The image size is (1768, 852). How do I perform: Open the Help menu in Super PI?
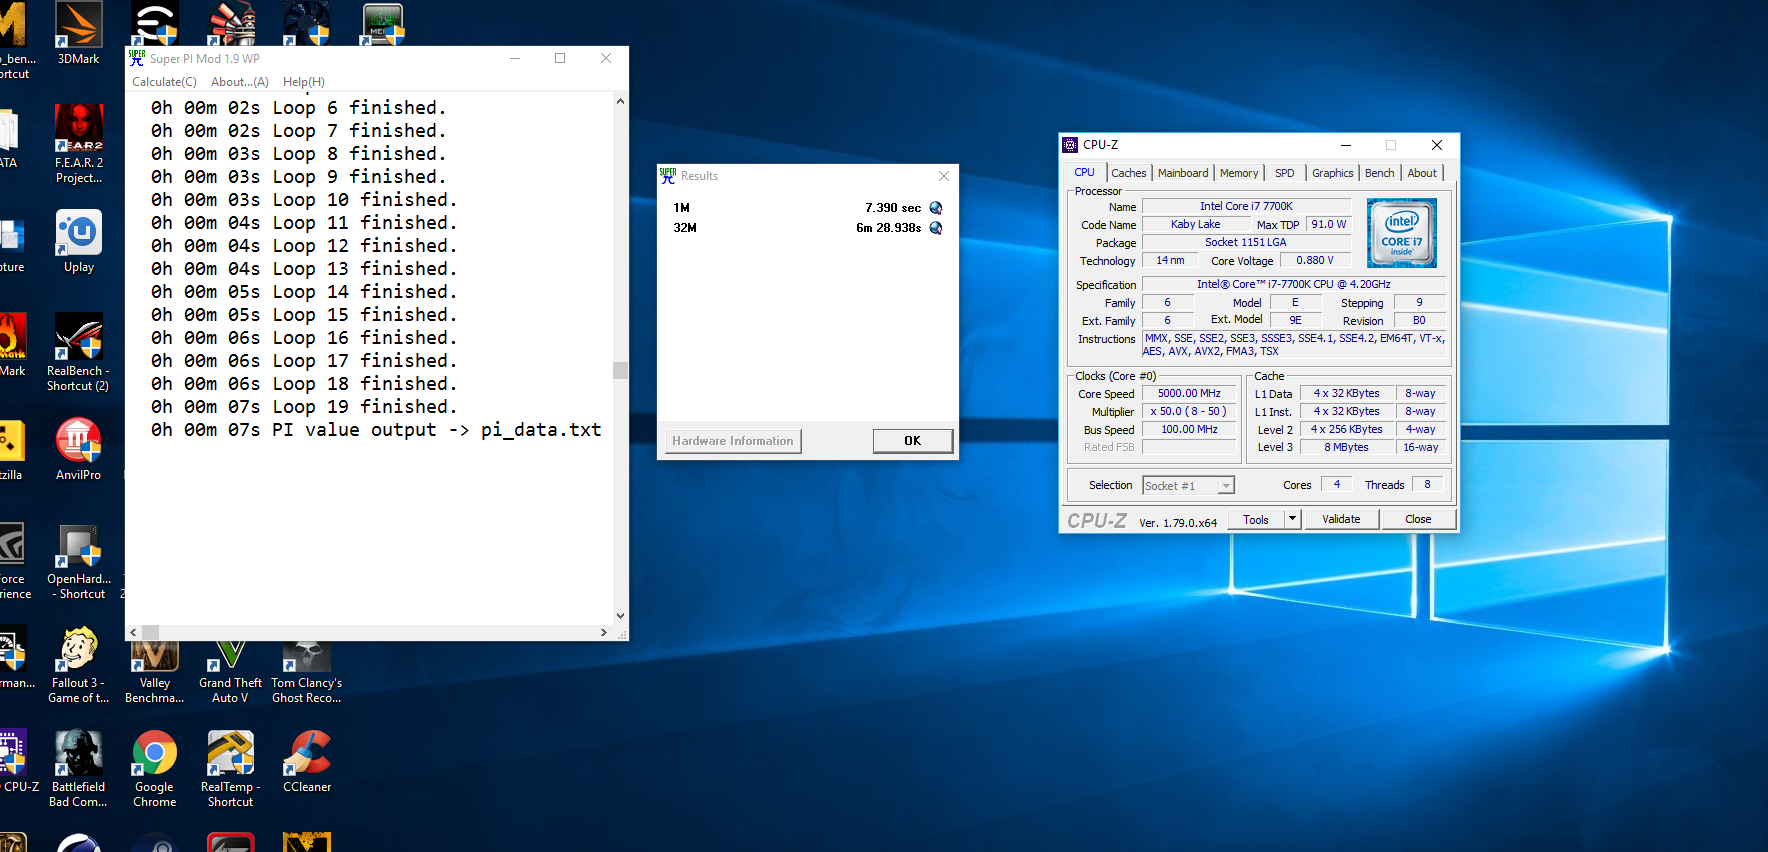coord(304,82)
